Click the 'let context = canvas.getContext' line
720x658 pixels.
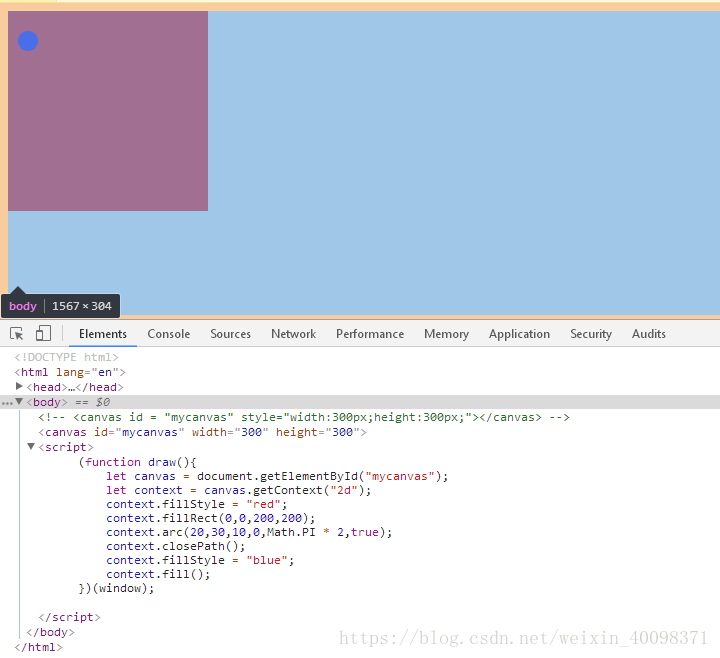click(x=238, y=490)
